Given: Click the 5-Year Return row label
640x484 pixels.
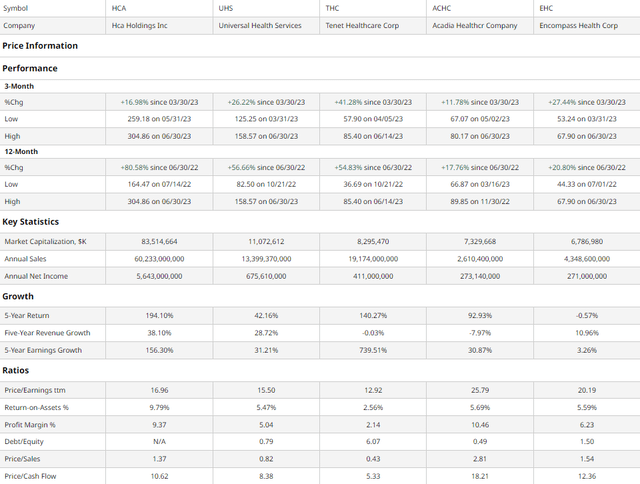Looking at the screenshot, I should [x=27, y=315].
